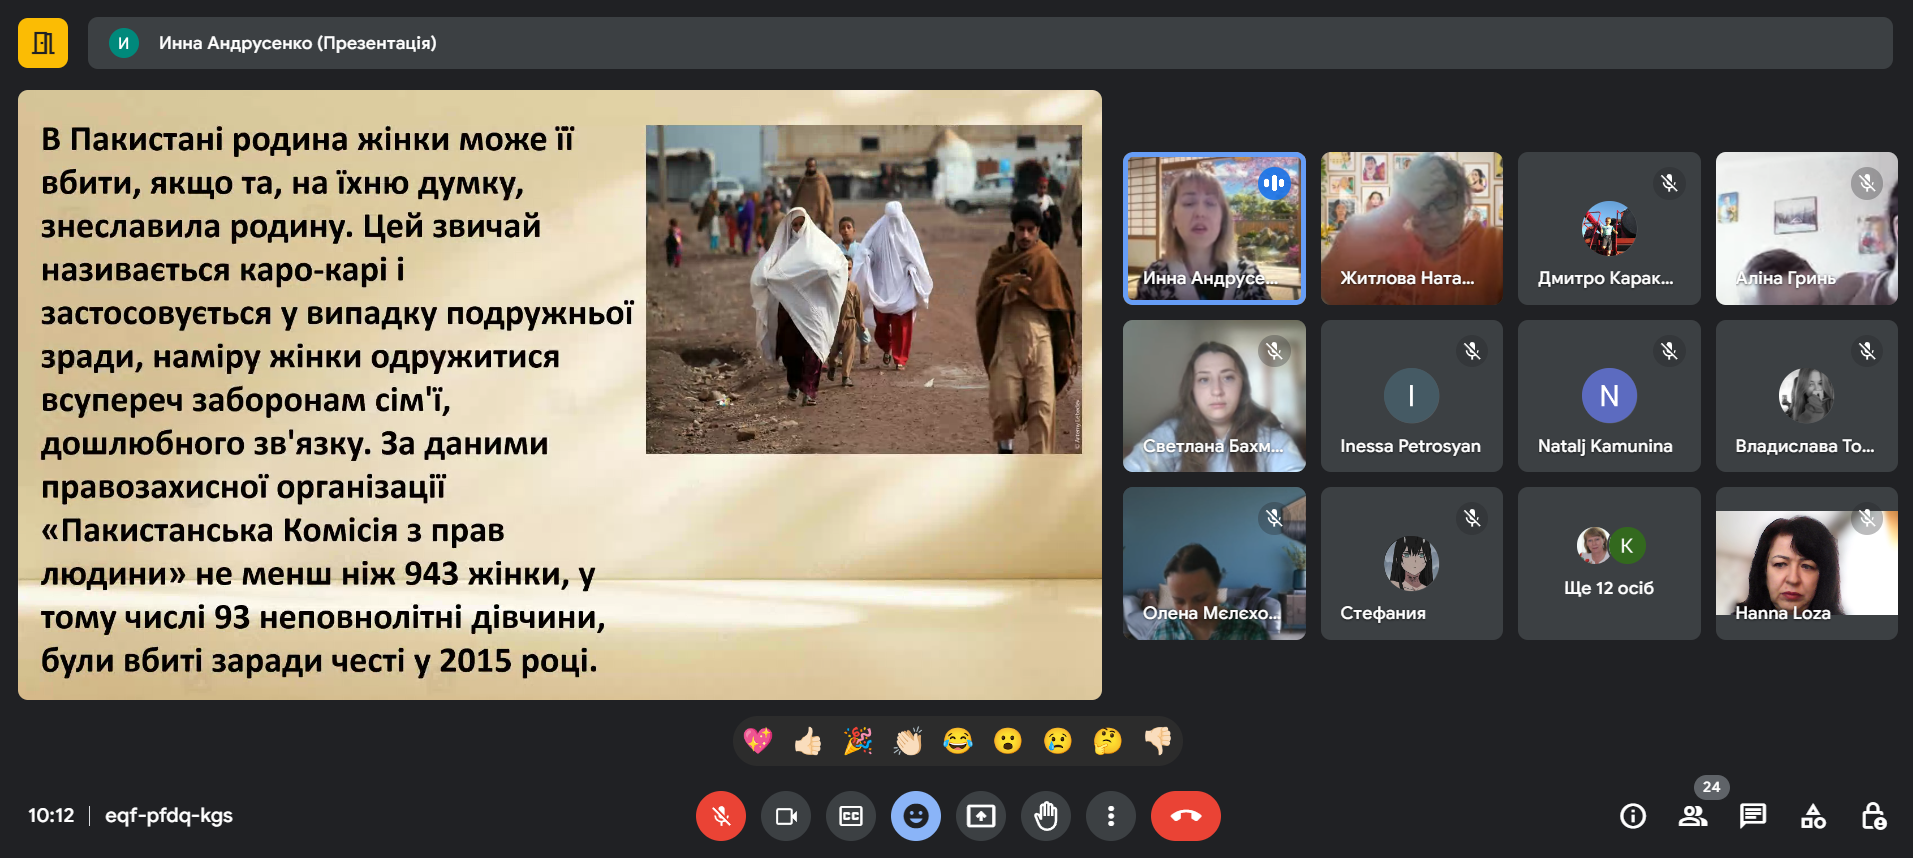Expand the 'Ще 12 осіб' participants tile

(x=1608, y=564)
